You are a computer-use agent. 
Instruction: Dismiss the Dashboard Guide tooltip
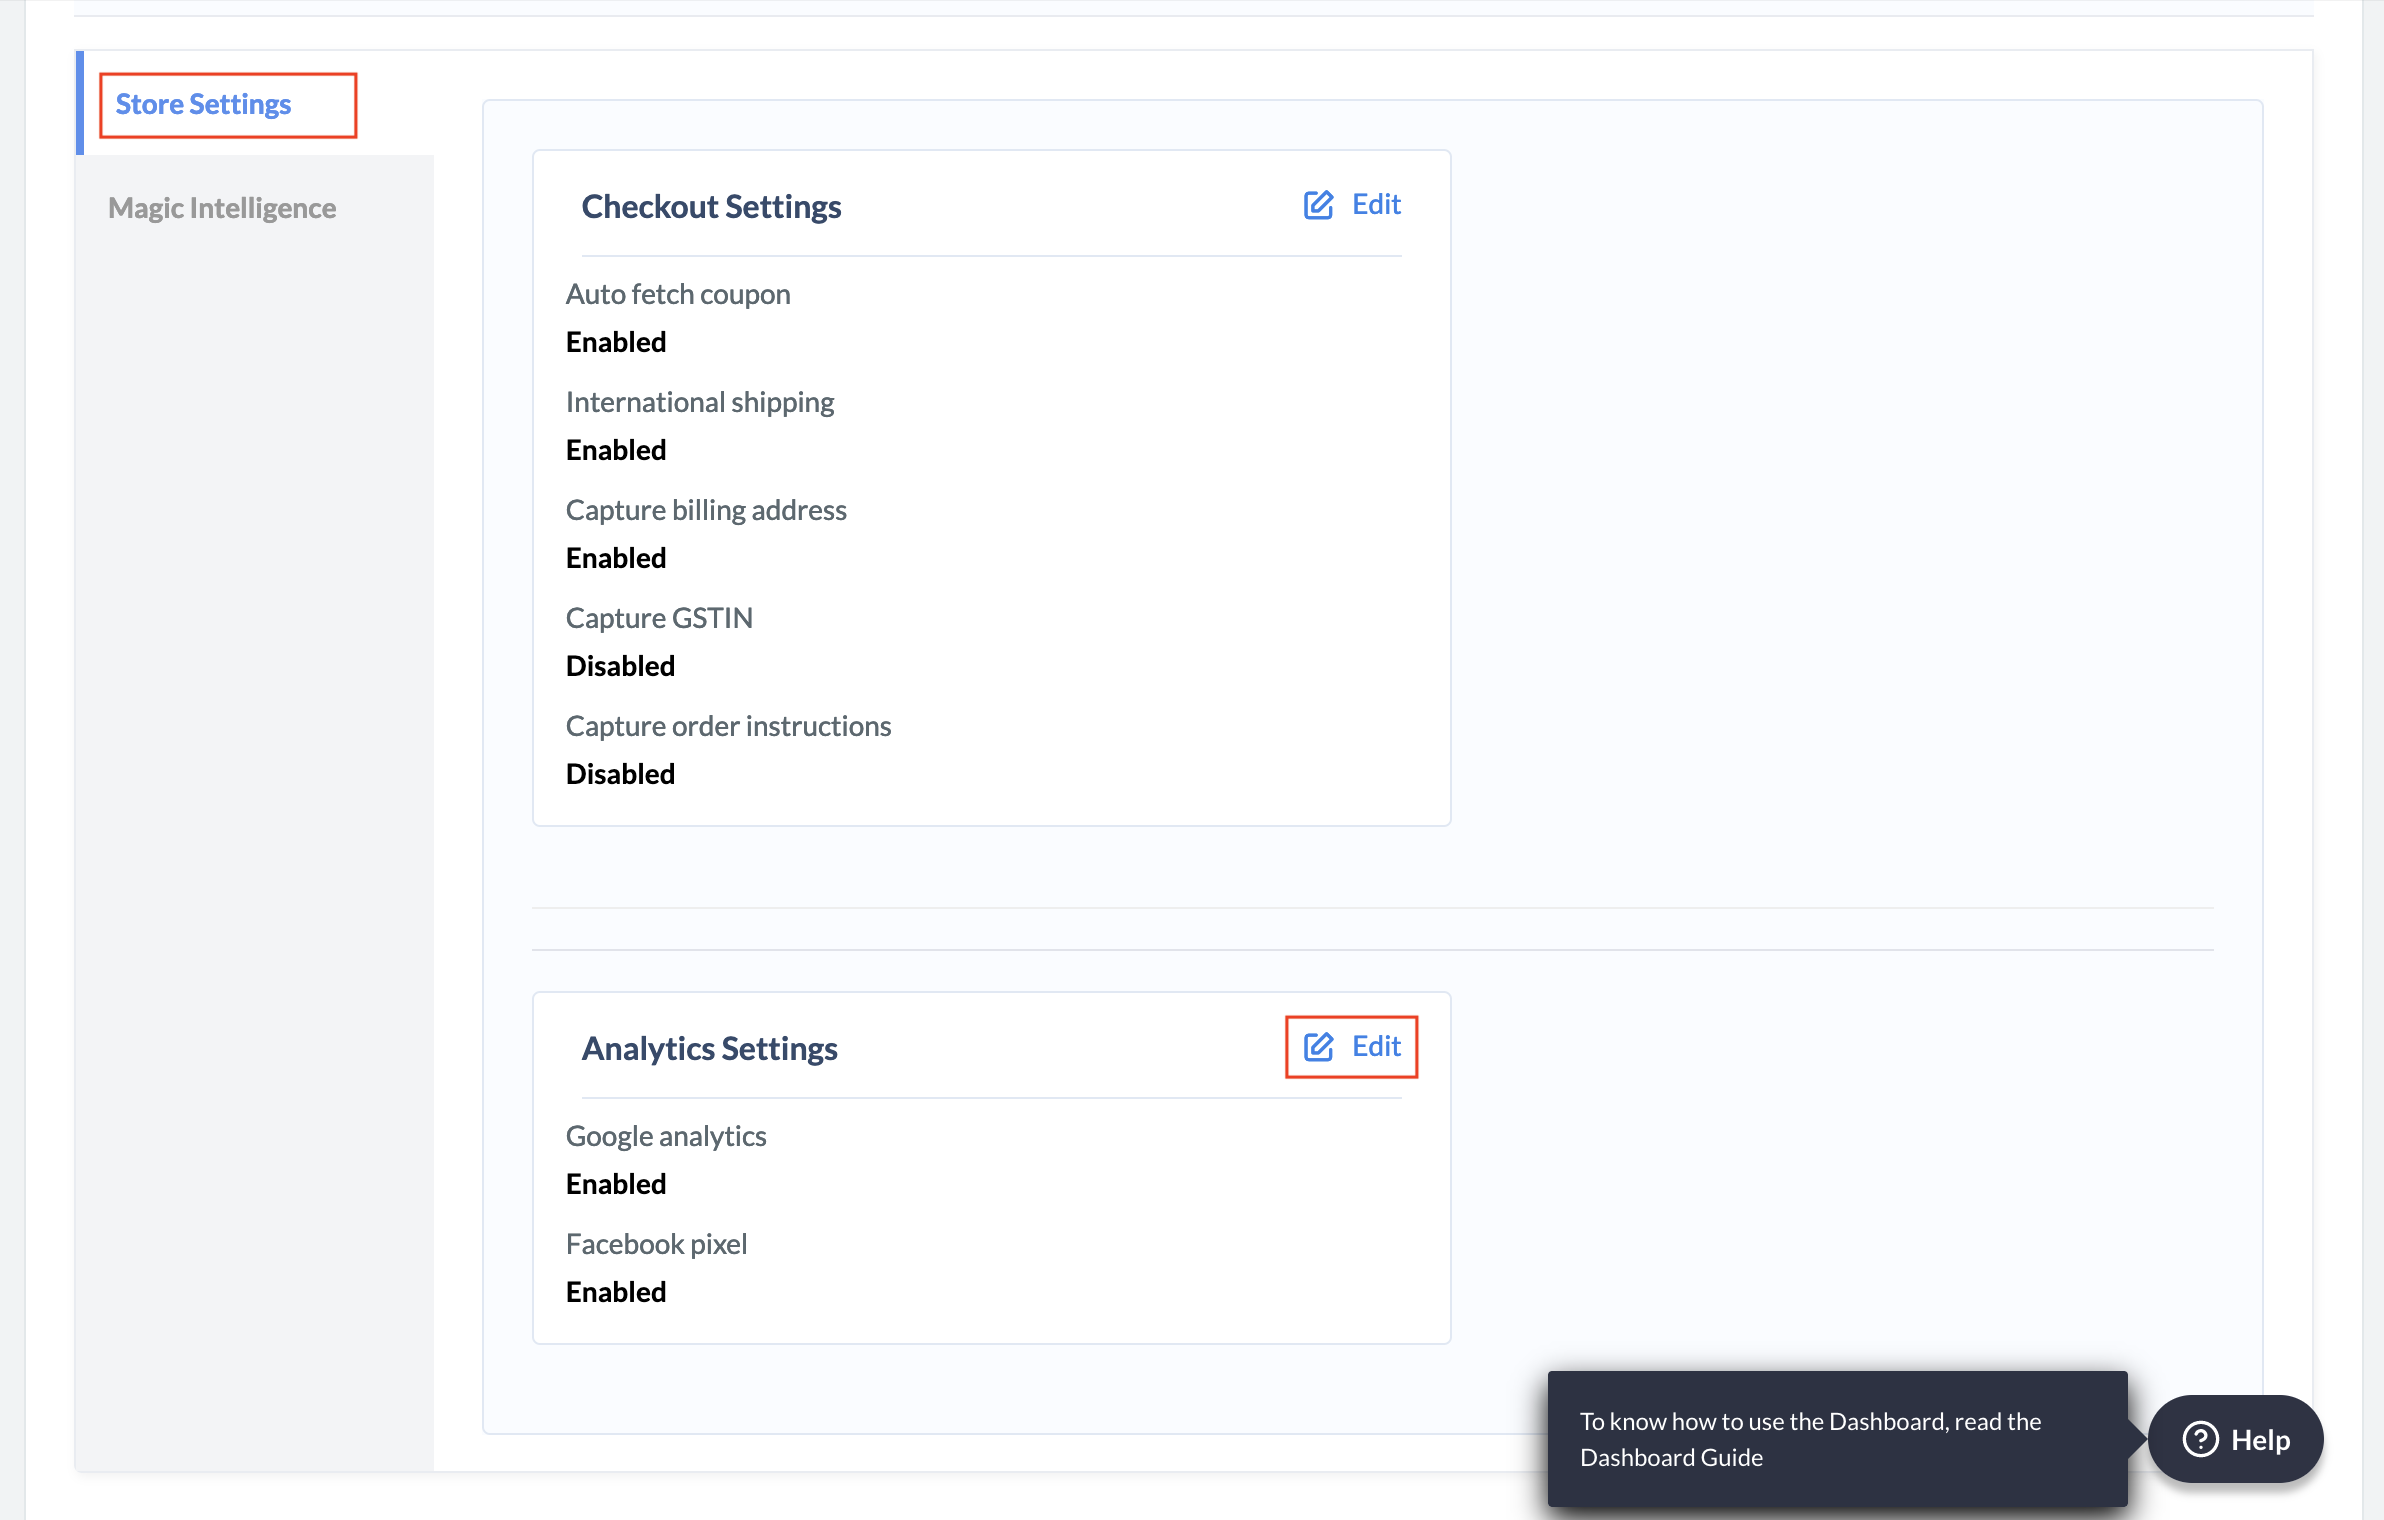click(x=1837, y=1439)
